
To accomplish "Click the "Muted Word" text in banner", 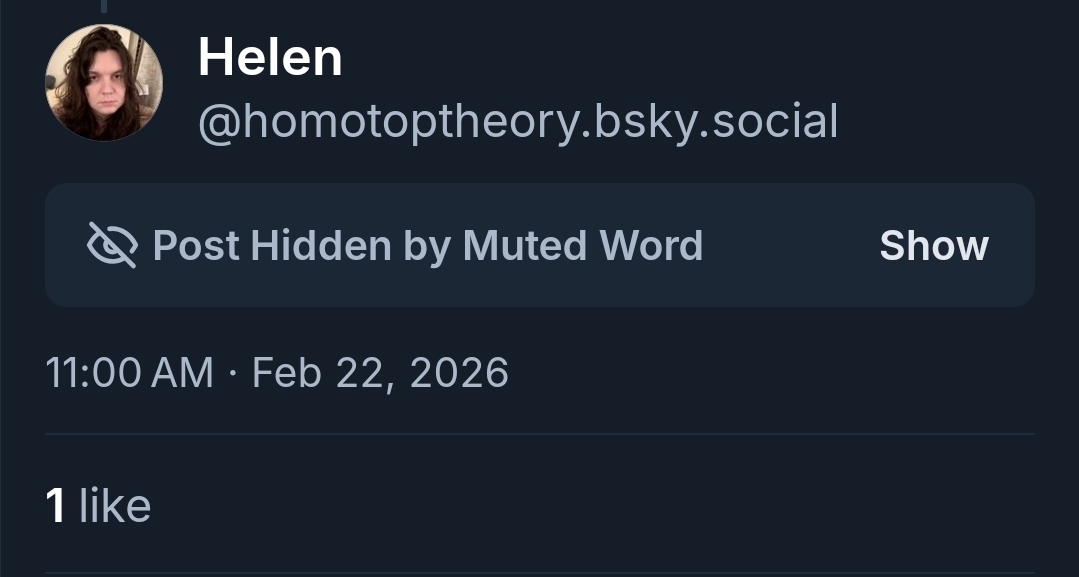I will click(583, 245).
